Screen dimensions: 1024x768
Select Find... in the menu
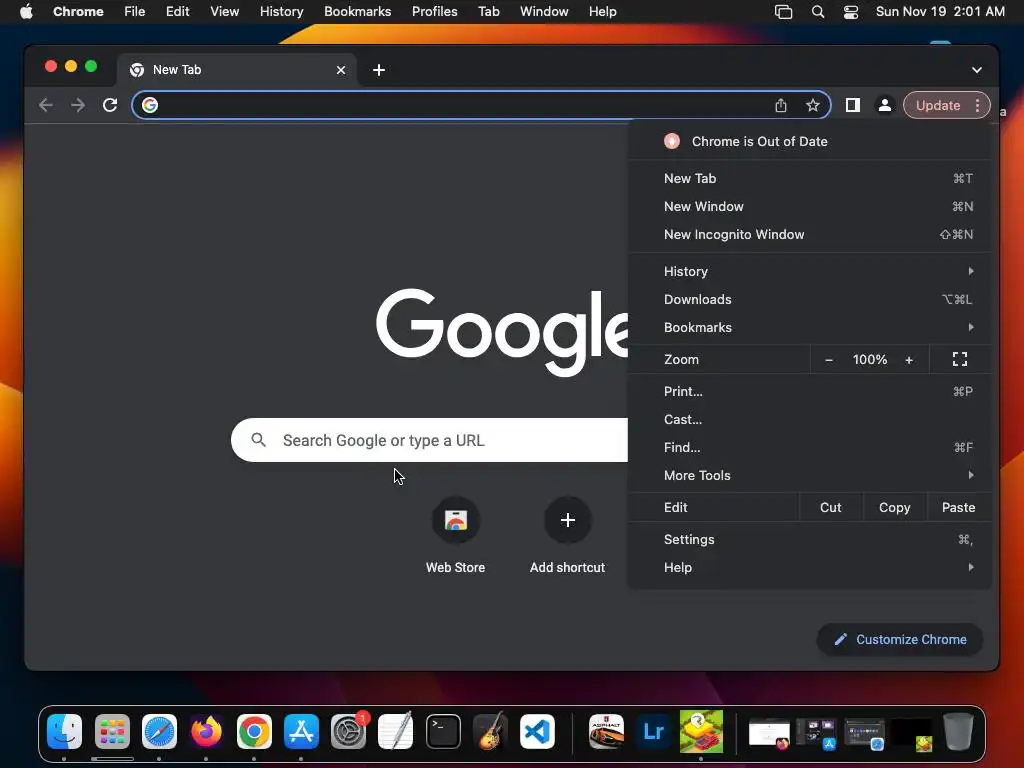(x=810, y=447)
